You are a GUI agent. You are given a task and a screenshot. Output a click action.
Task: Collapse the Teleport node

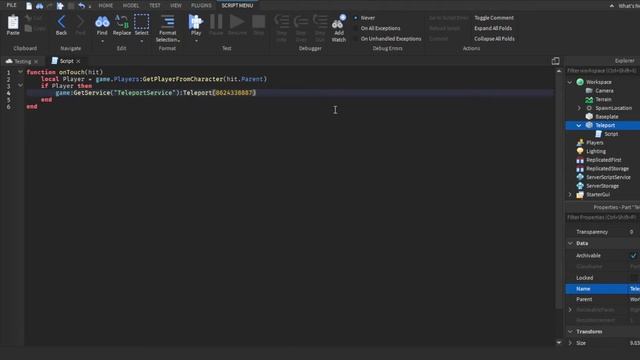click(x=579, y=125)
